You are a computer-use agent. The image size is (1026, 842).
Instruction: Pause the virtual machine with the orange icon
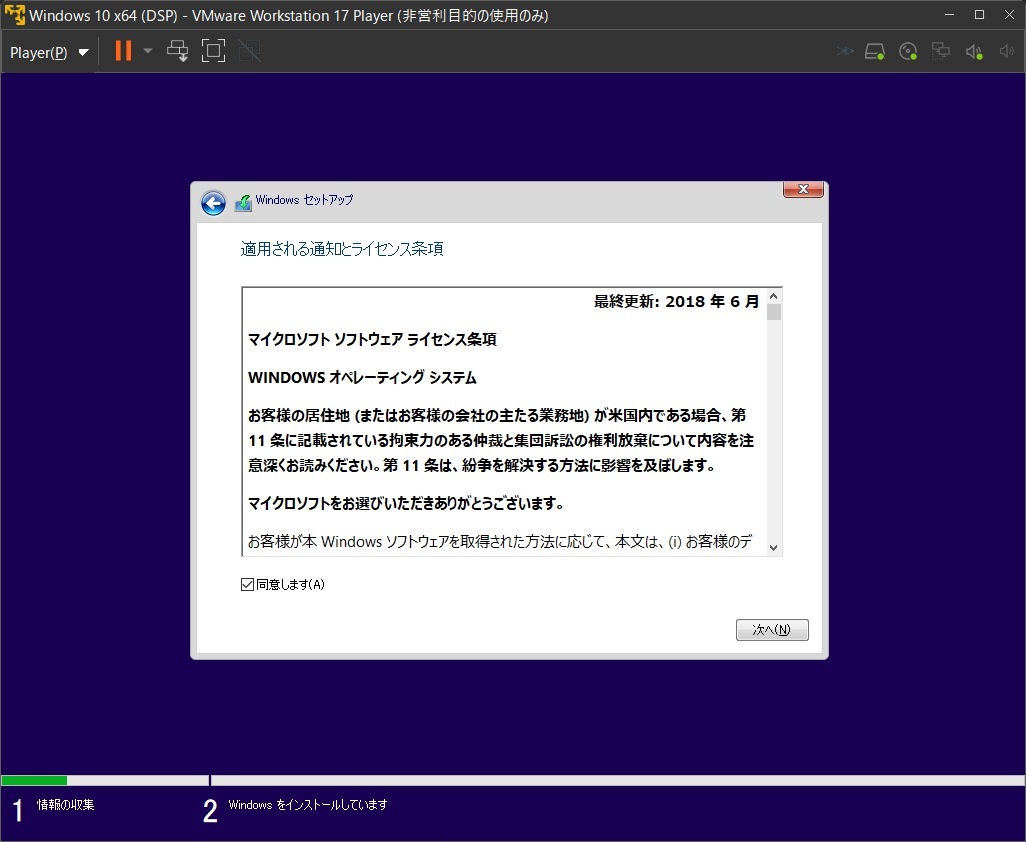[x=123, y=50]
